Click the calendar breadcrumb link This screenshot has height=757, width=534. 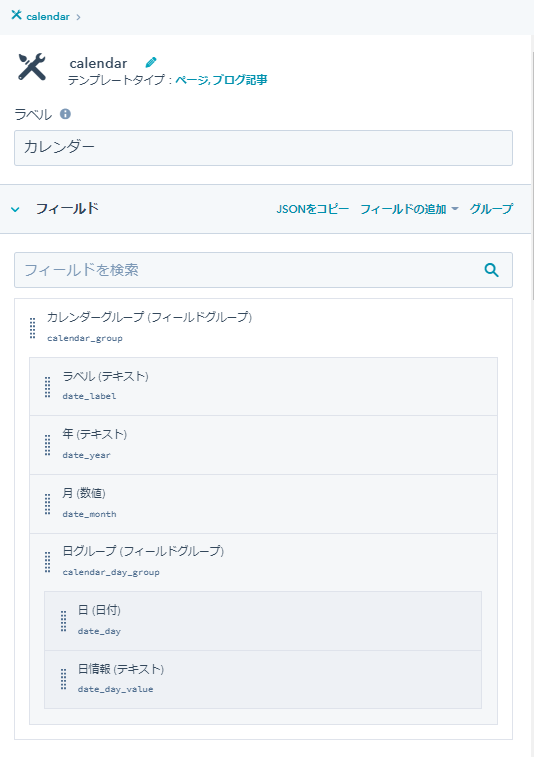[48, 16]
